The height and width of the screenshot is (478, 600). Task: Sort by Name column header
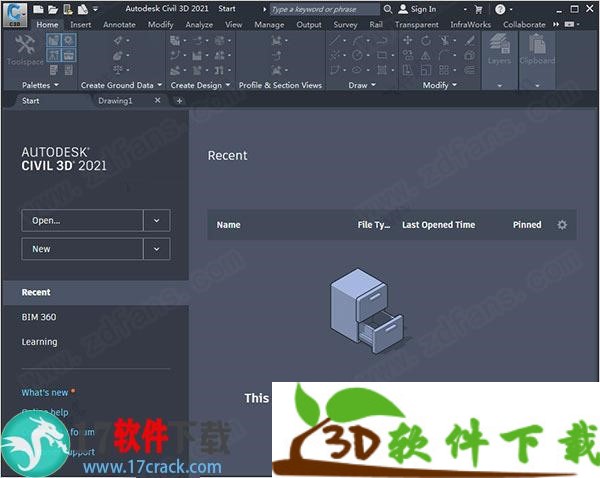[228, 225]
